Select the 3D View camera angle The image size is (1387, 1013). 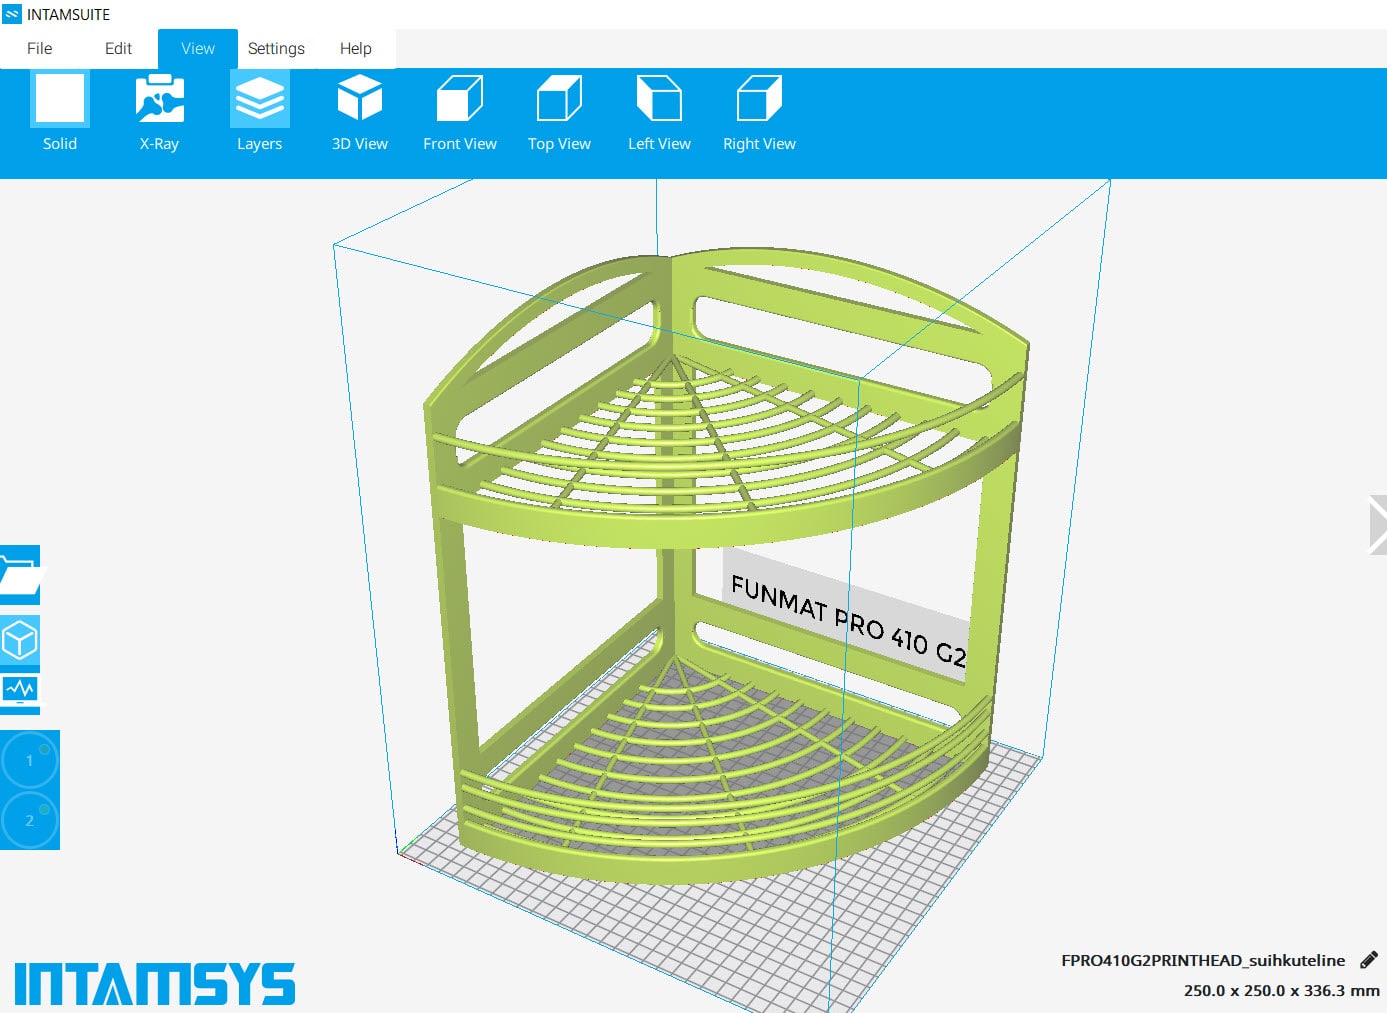(x=359, y=111)
